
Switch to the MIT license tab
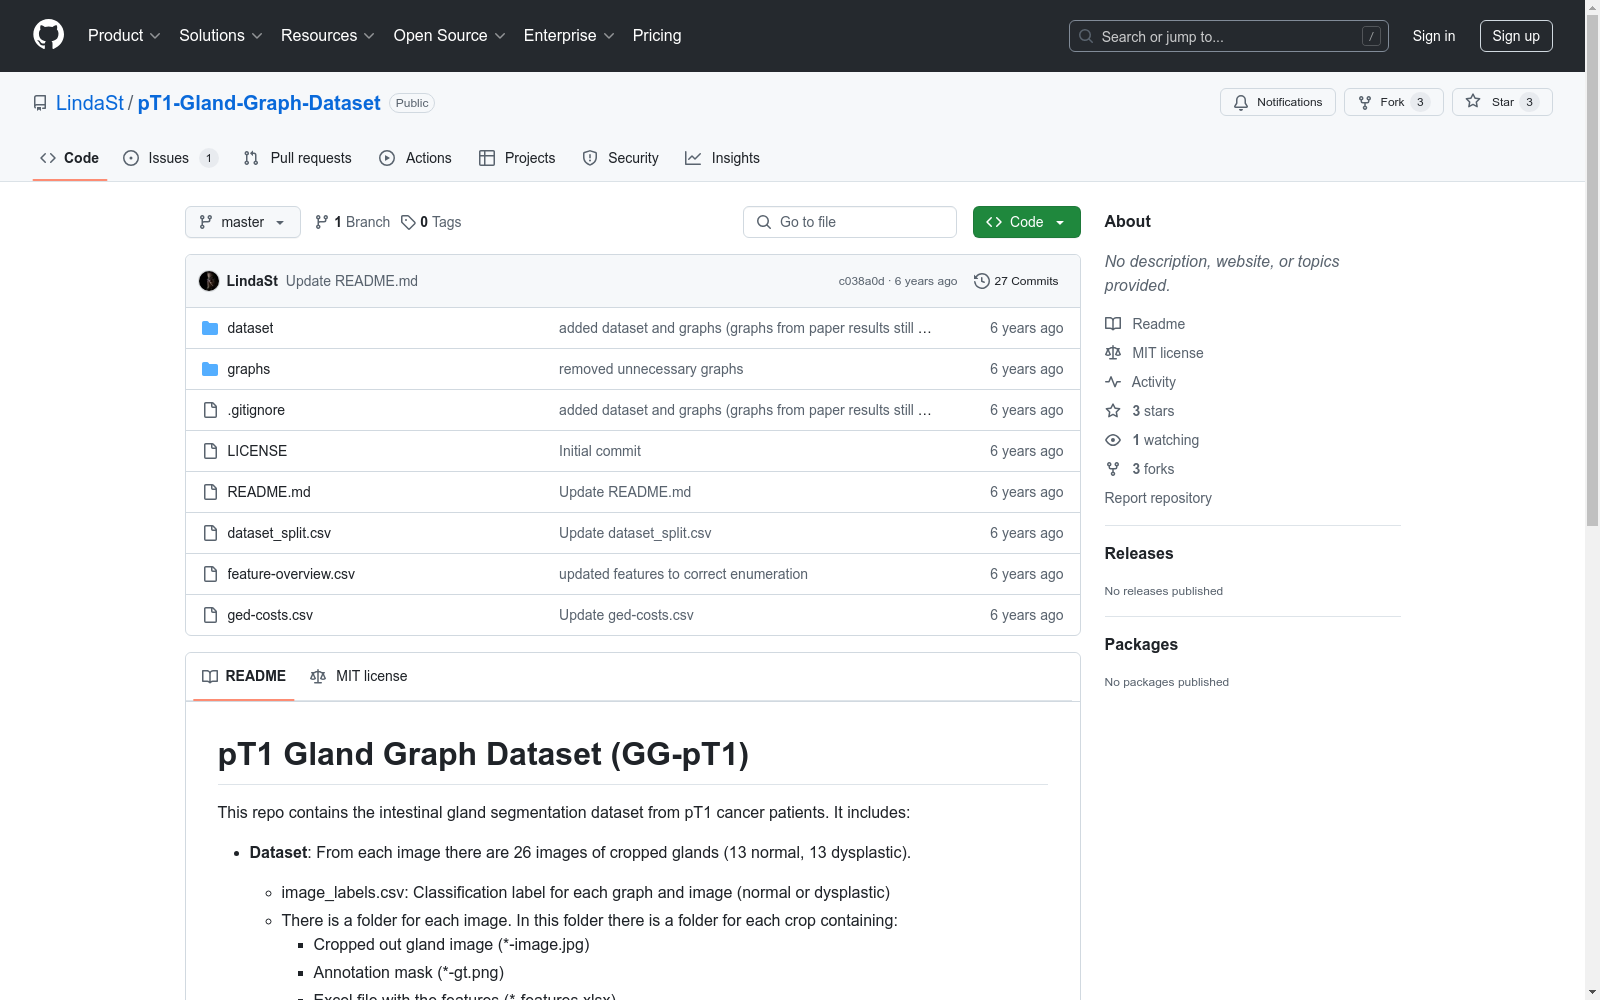click(359, 676)
